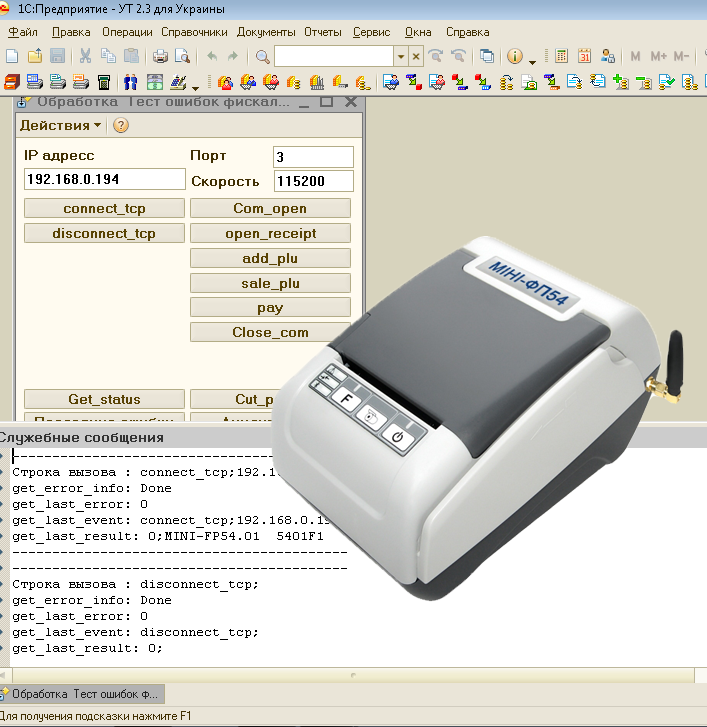Open the calculator toolbar icon
The height and width of the screenshot is (727, 707).
click(562, 57)
